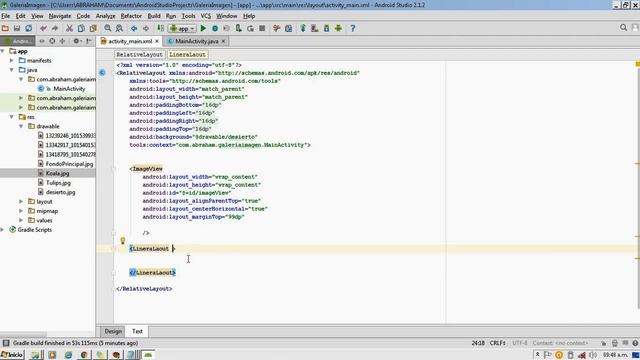Click the Help question mark icon
Image resolution: width=640 pixels, height=360 pixels.
pos(353,28)
